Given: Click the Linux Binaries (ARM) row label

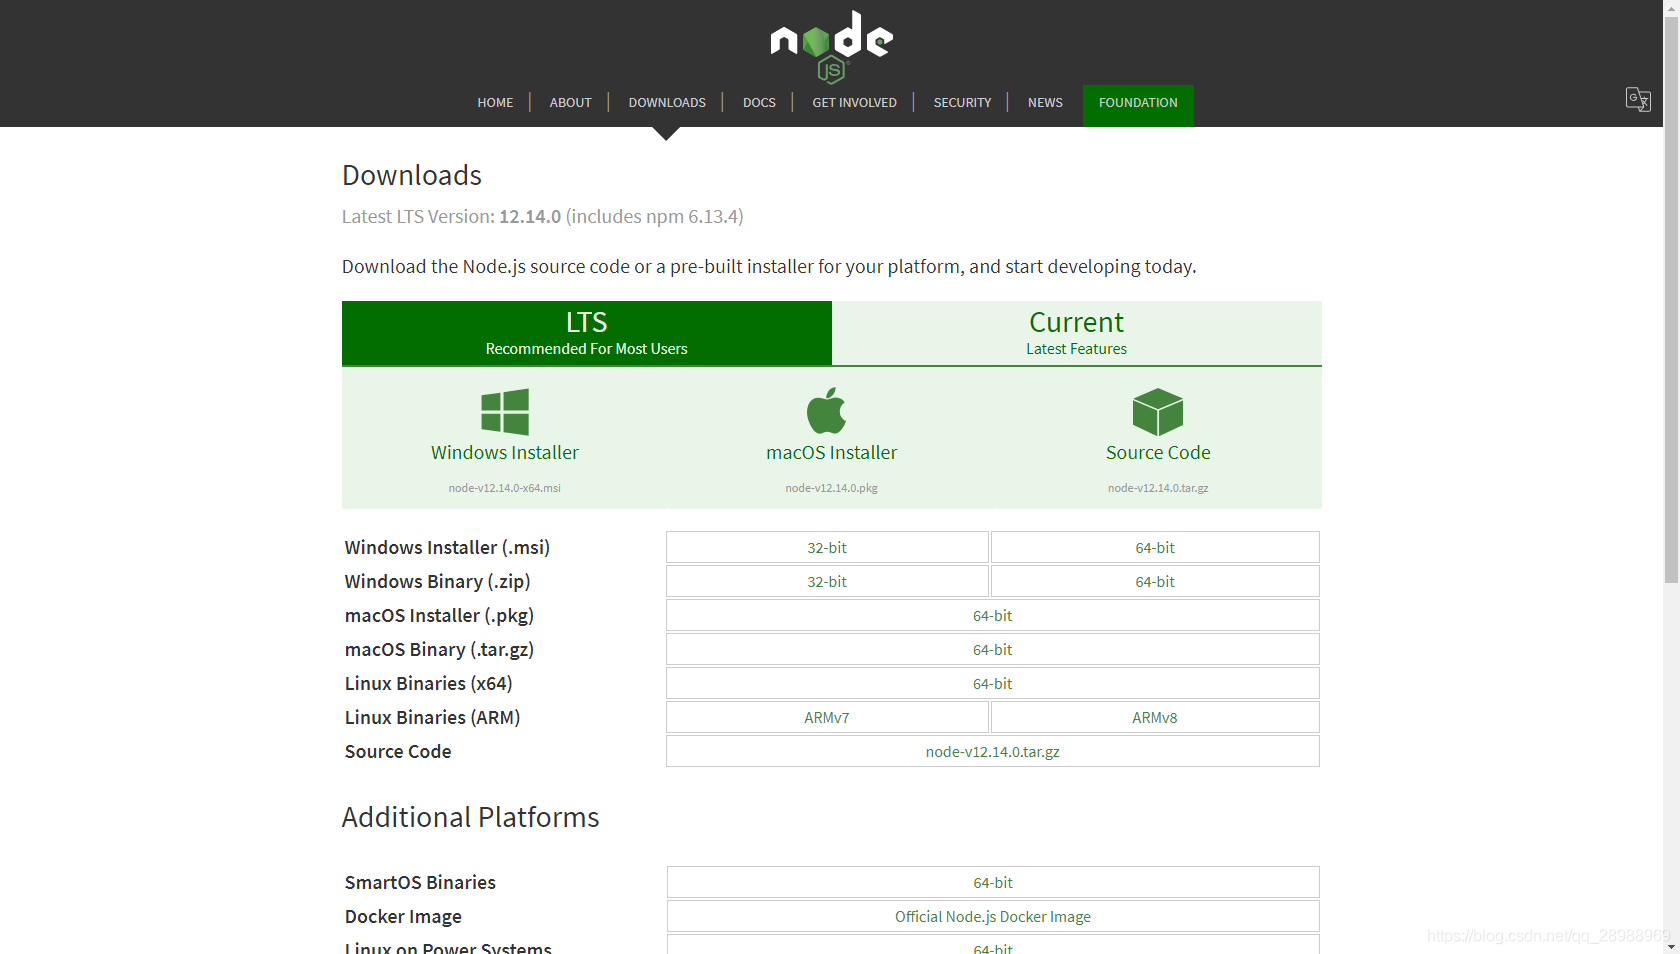Looking at the screenshot, I should pyautogui.click(x=432, y=718).
